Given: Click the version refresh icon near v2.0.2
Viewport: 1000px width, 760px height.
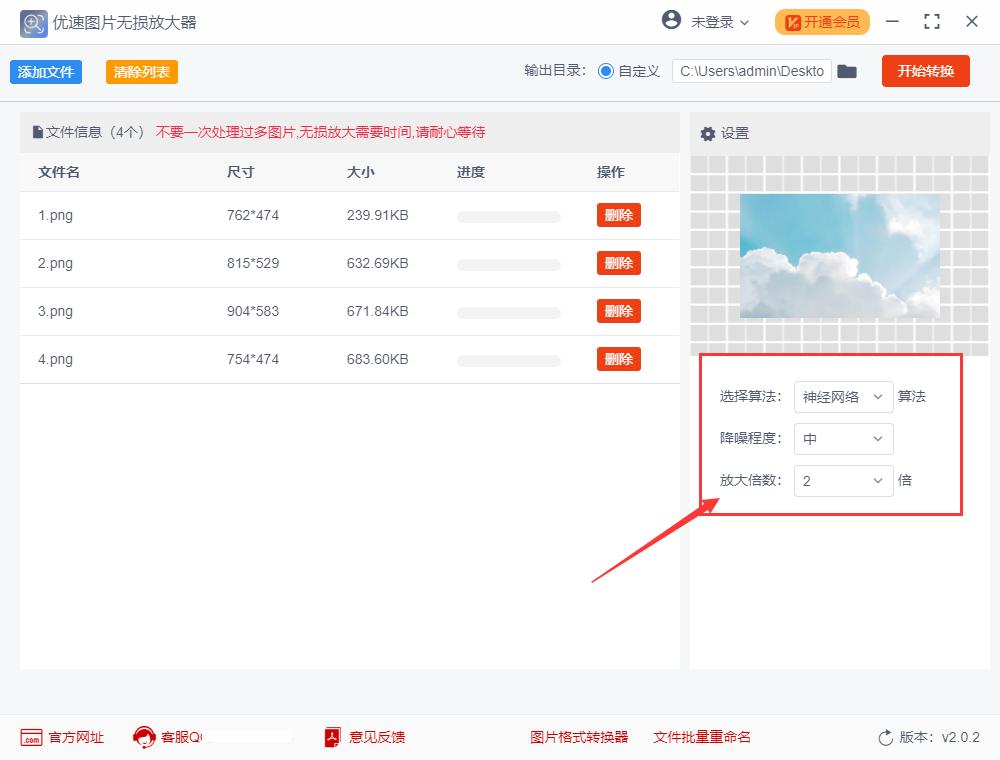Looking at the screenshot, I should click(x=884, y=737).
